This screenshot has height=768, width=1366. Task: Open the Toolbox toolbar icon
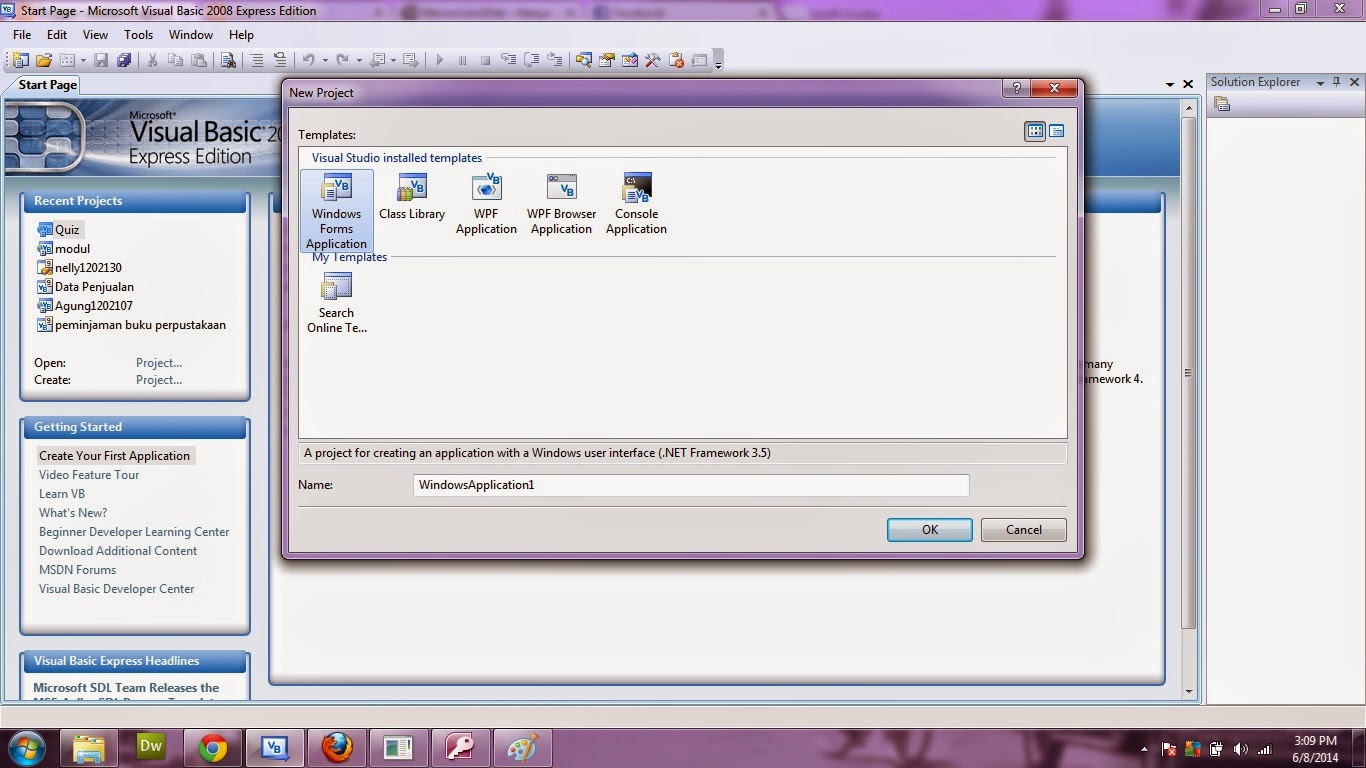[x=652, y=60]
